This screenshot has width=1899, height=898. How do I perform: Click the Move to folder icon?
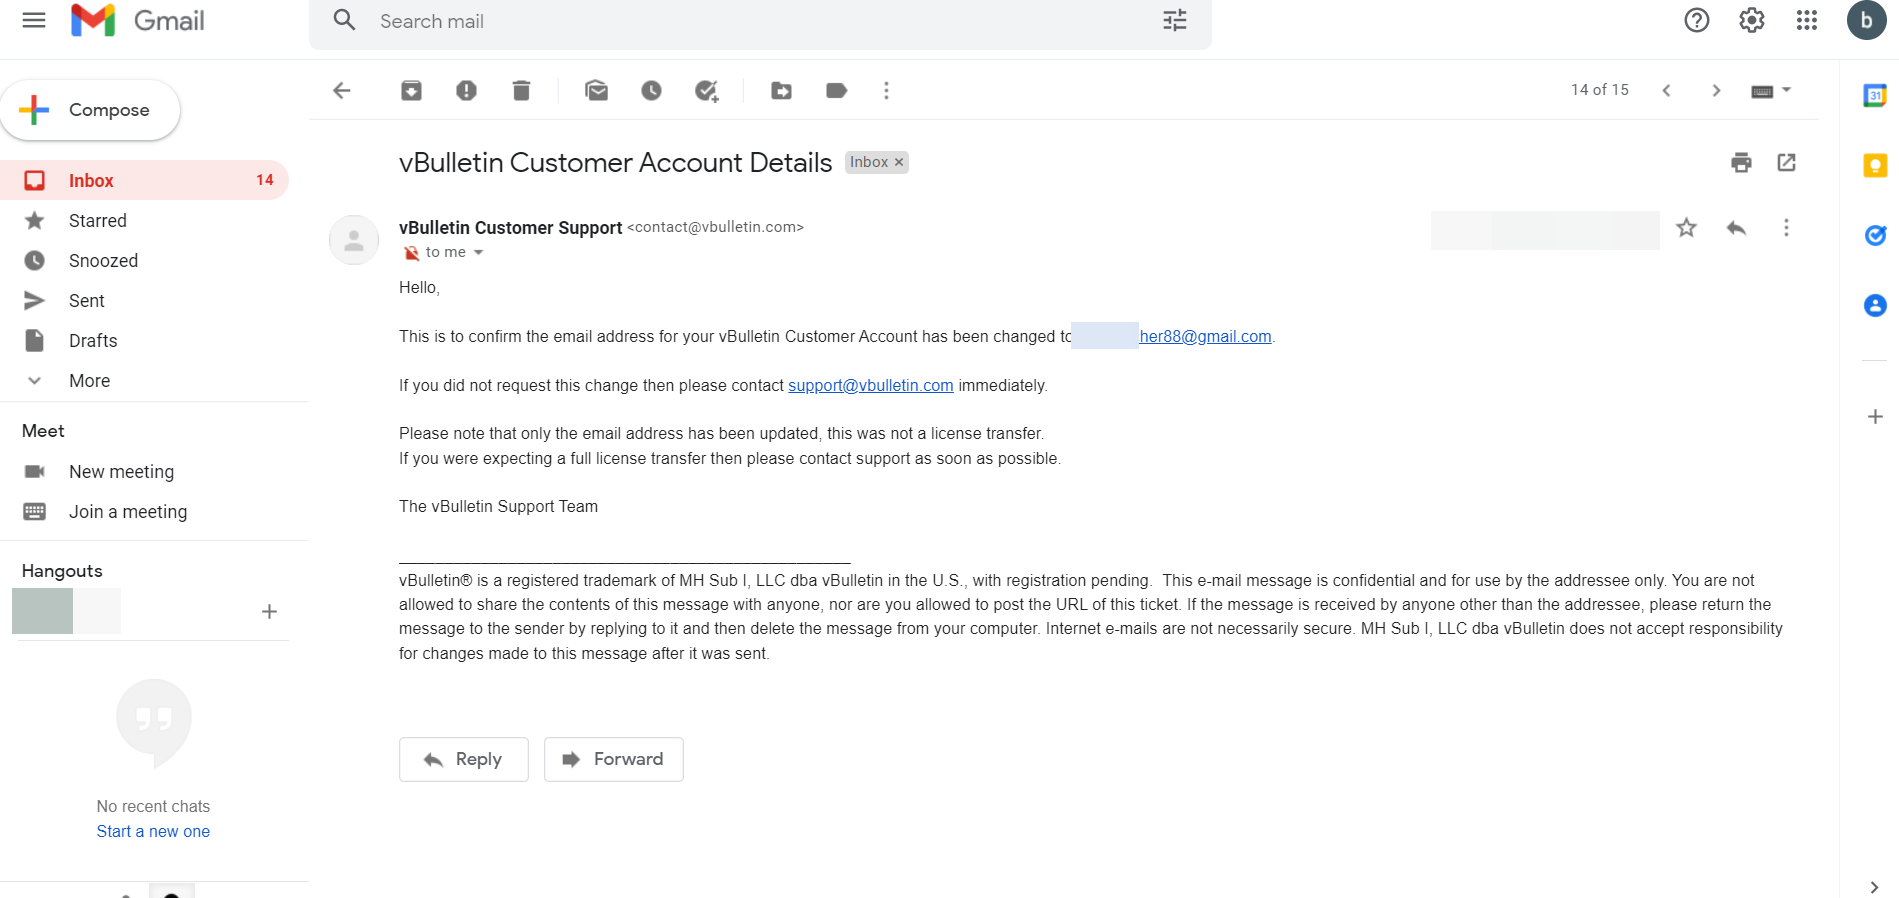pyautogui.click(x=782, y=91)
